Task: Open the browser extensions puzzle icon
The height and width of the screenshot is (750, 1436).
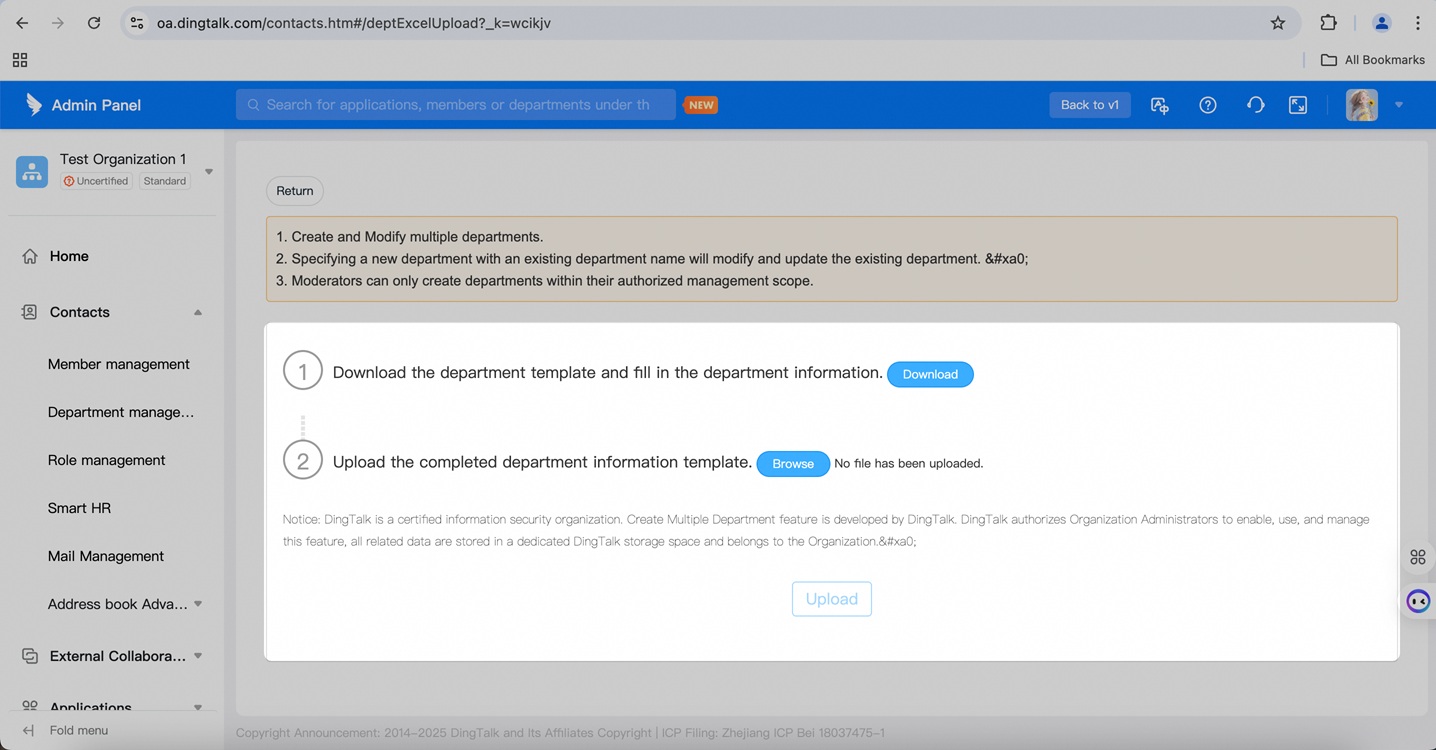Action: pyautogui.click(x=1329, y=23)
